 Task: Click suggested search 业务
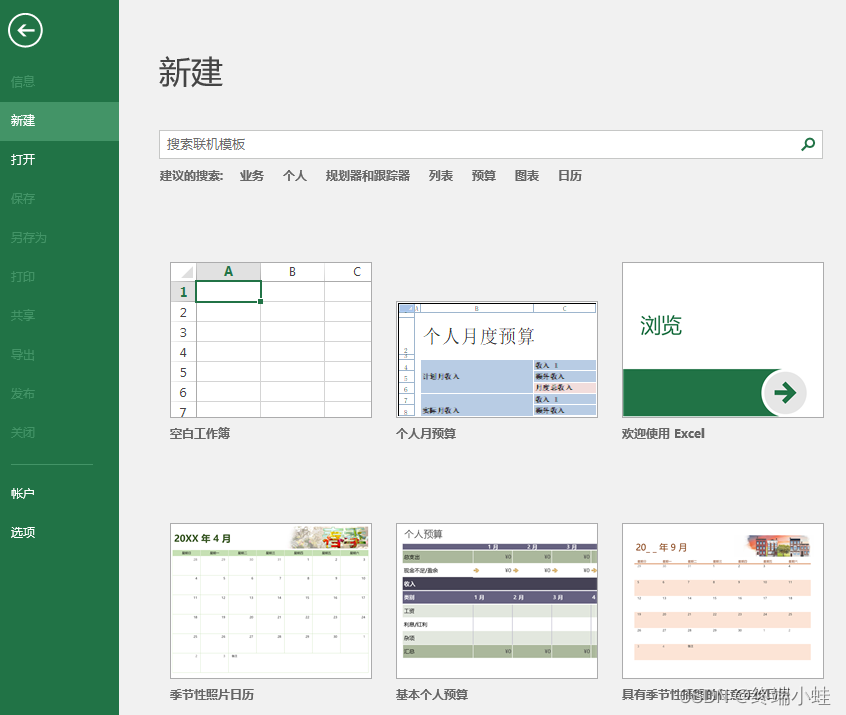pos(252,176)
